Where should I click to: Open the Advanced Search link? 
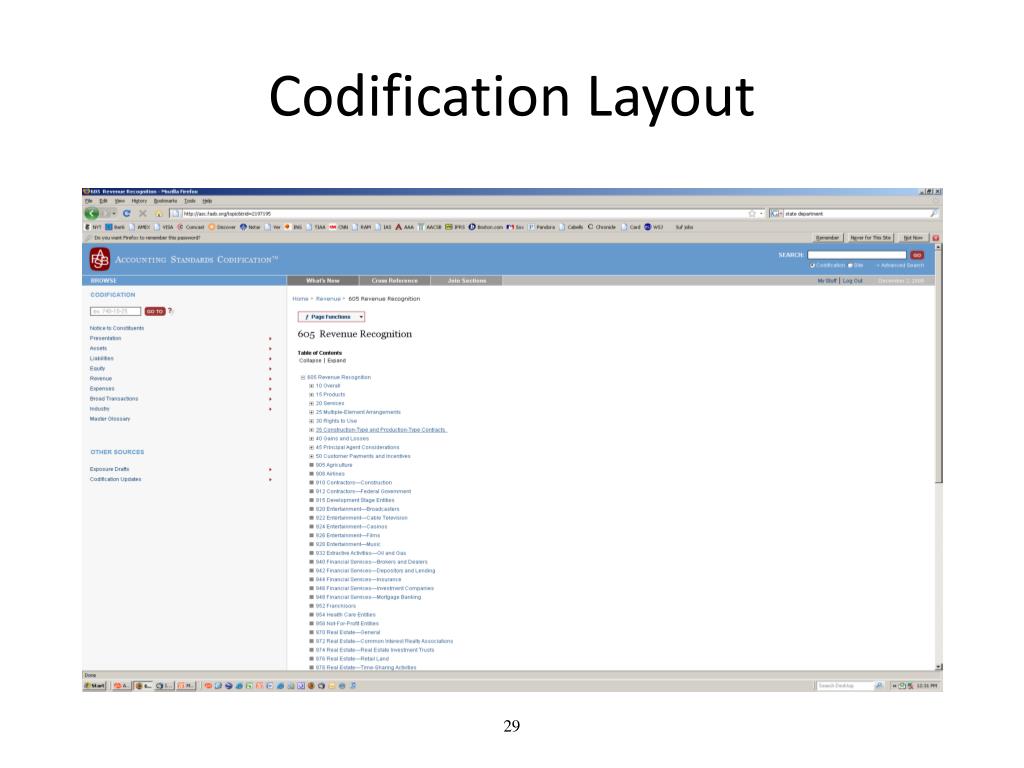coord(901,265)
